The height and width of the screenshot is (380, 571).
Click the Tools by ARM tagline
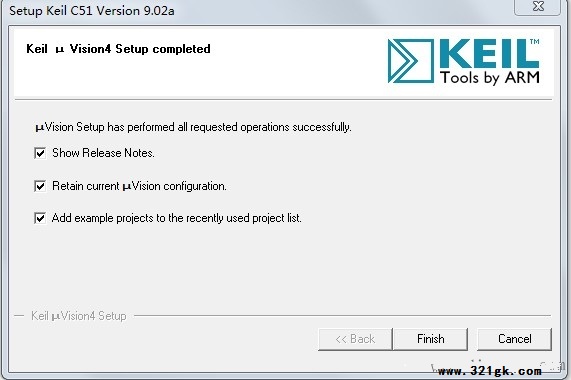pos(490,78)
